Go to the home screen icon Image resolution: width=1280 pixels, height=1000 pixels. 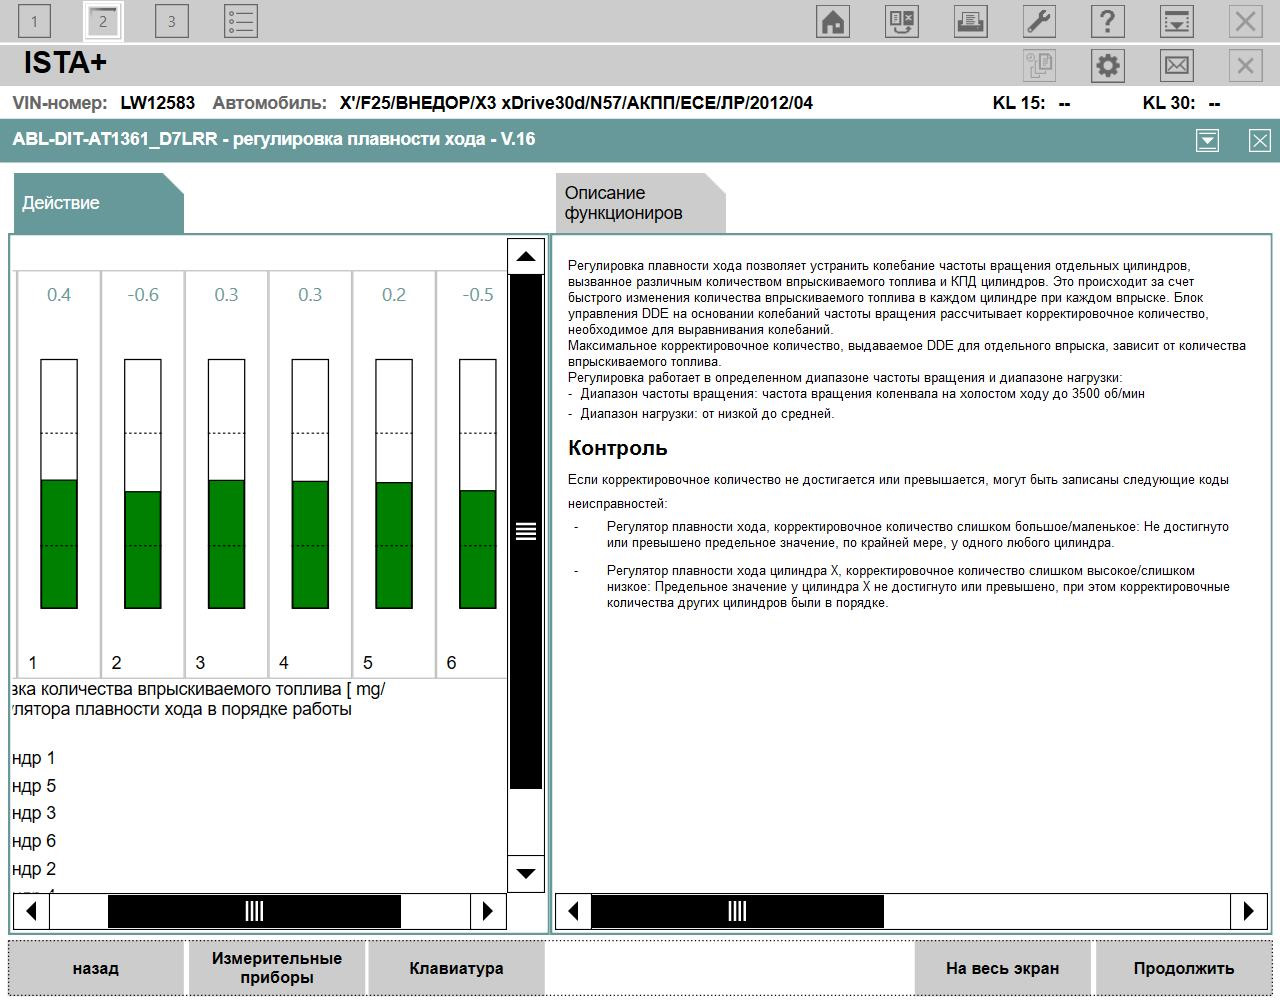(833, 21)
